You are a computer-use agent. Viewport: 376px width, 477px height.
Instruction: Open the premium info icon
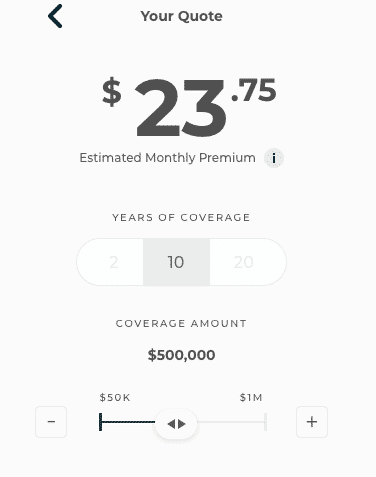[274, 158]
